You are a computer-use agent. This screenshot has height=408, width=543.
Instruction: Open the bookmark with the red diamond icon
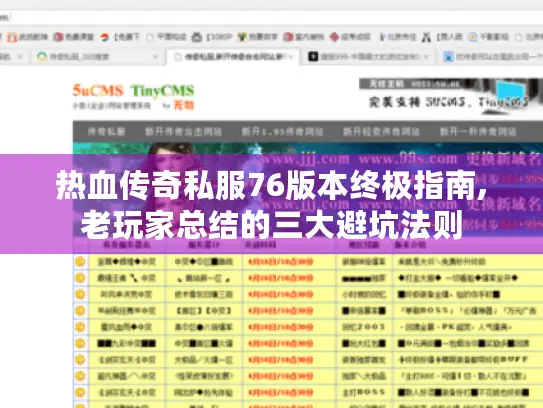[350, 37]
